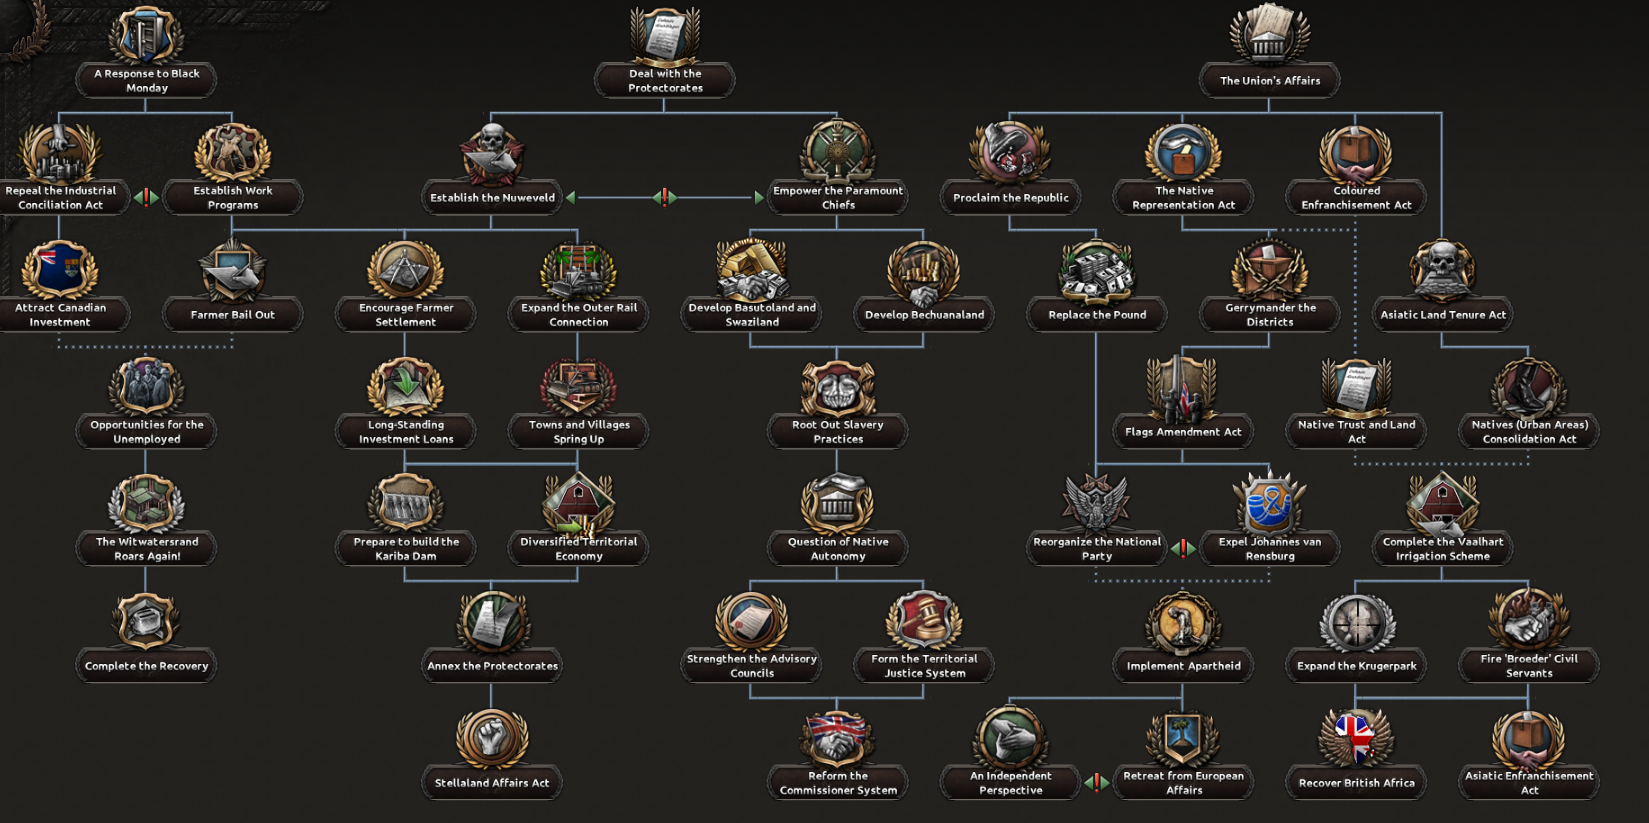This screenshot has width=1649, height=823.
Task: Select Develop Basutoland and Swaziland icon
Action: pyautogui.click(x=751, y=269)
